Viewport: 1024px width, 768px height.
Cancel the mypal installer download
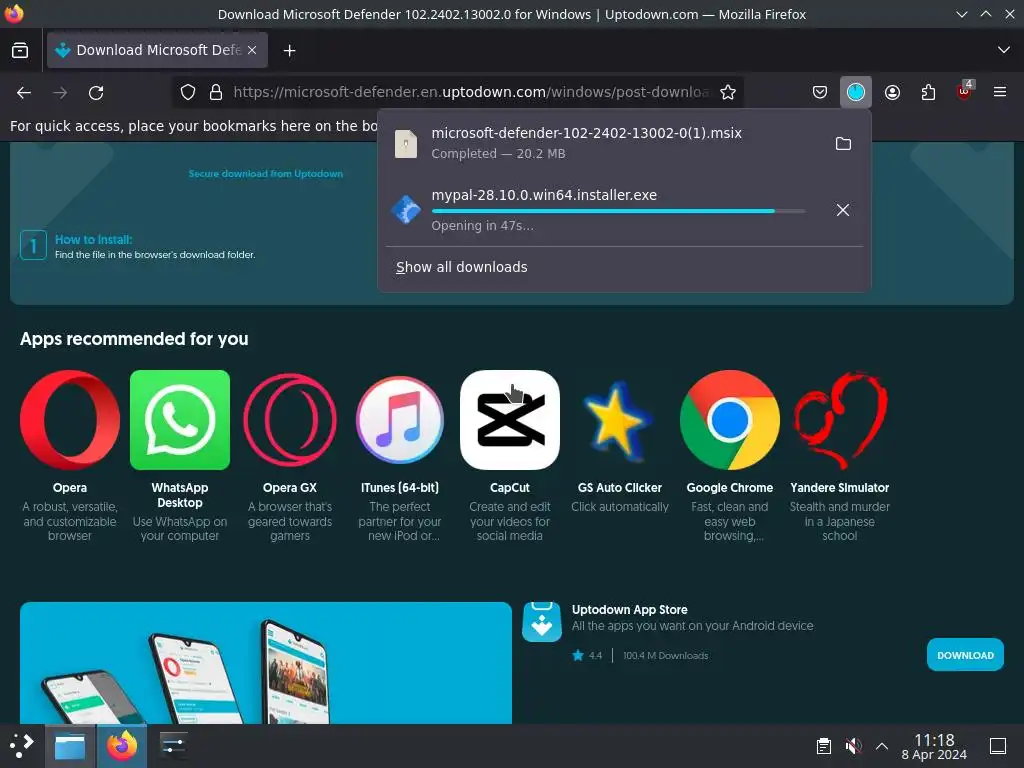pyautogui.click(x=842, y=210)
